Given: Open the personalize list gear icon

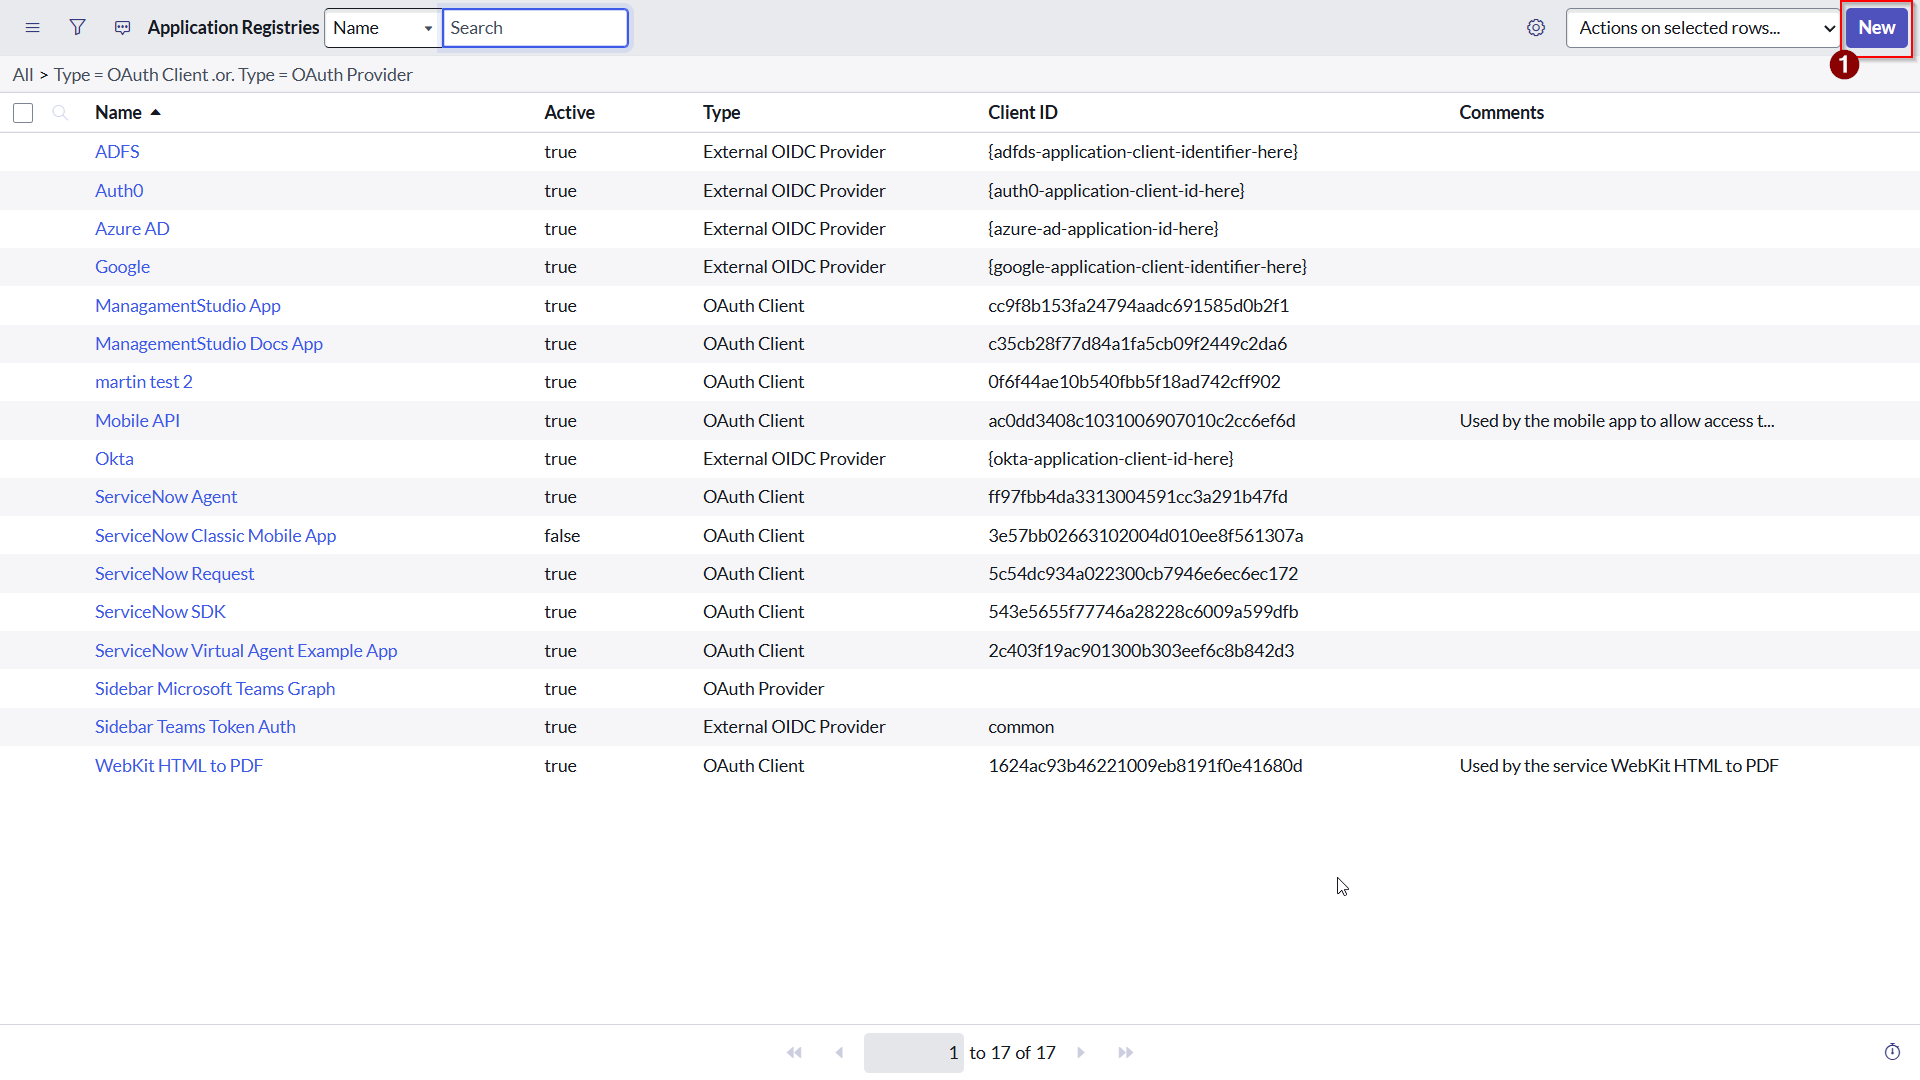Looking at the screenshot, I should click(1536, 28).
